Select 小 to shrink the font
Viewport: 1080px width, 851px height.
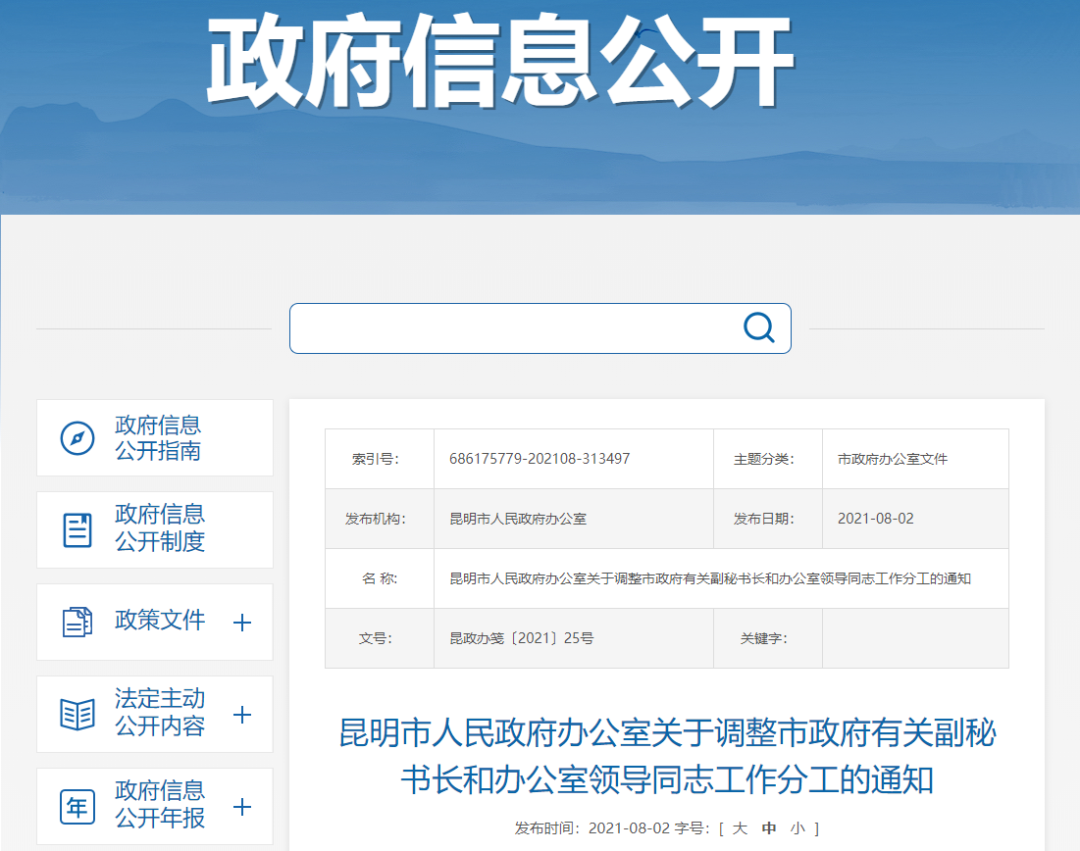[x=797, y=828]
